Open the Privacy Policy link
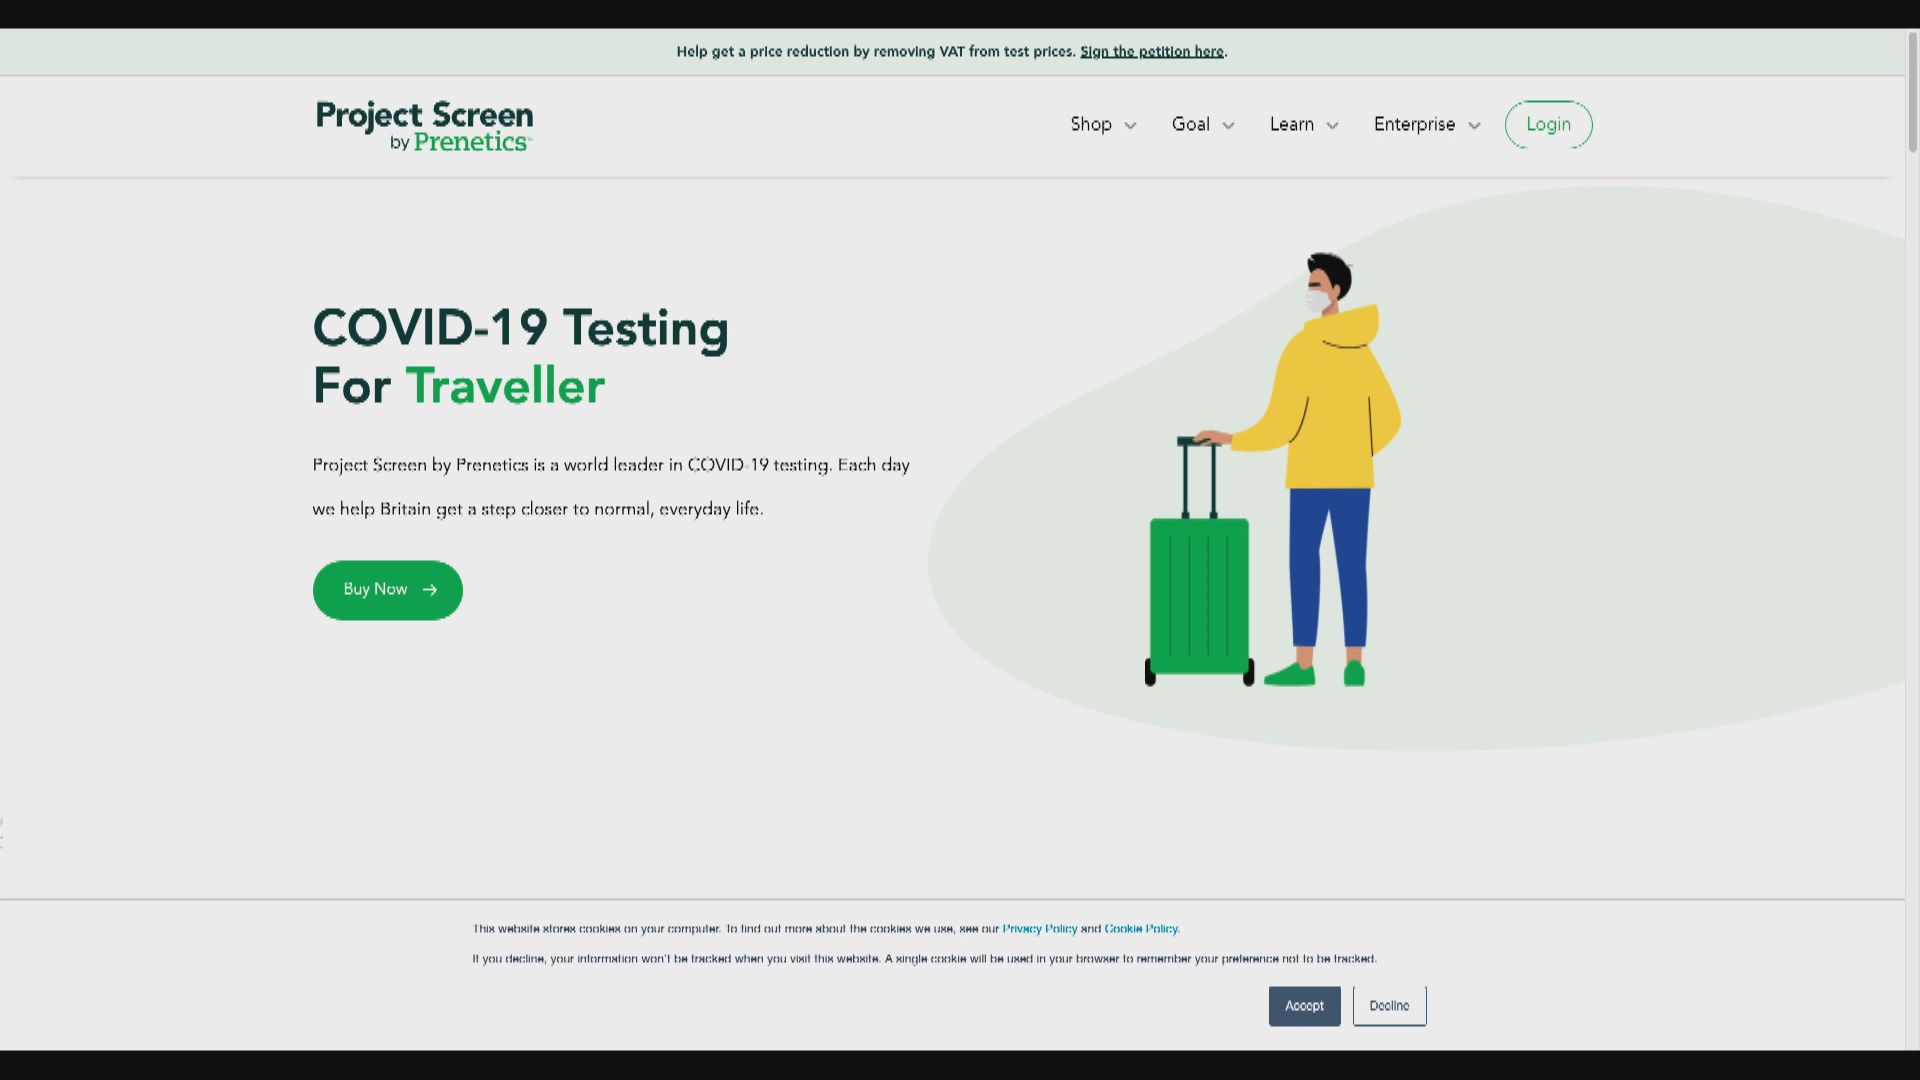This screenshot has width=1920, height=1080. (x=1040, y=929)
